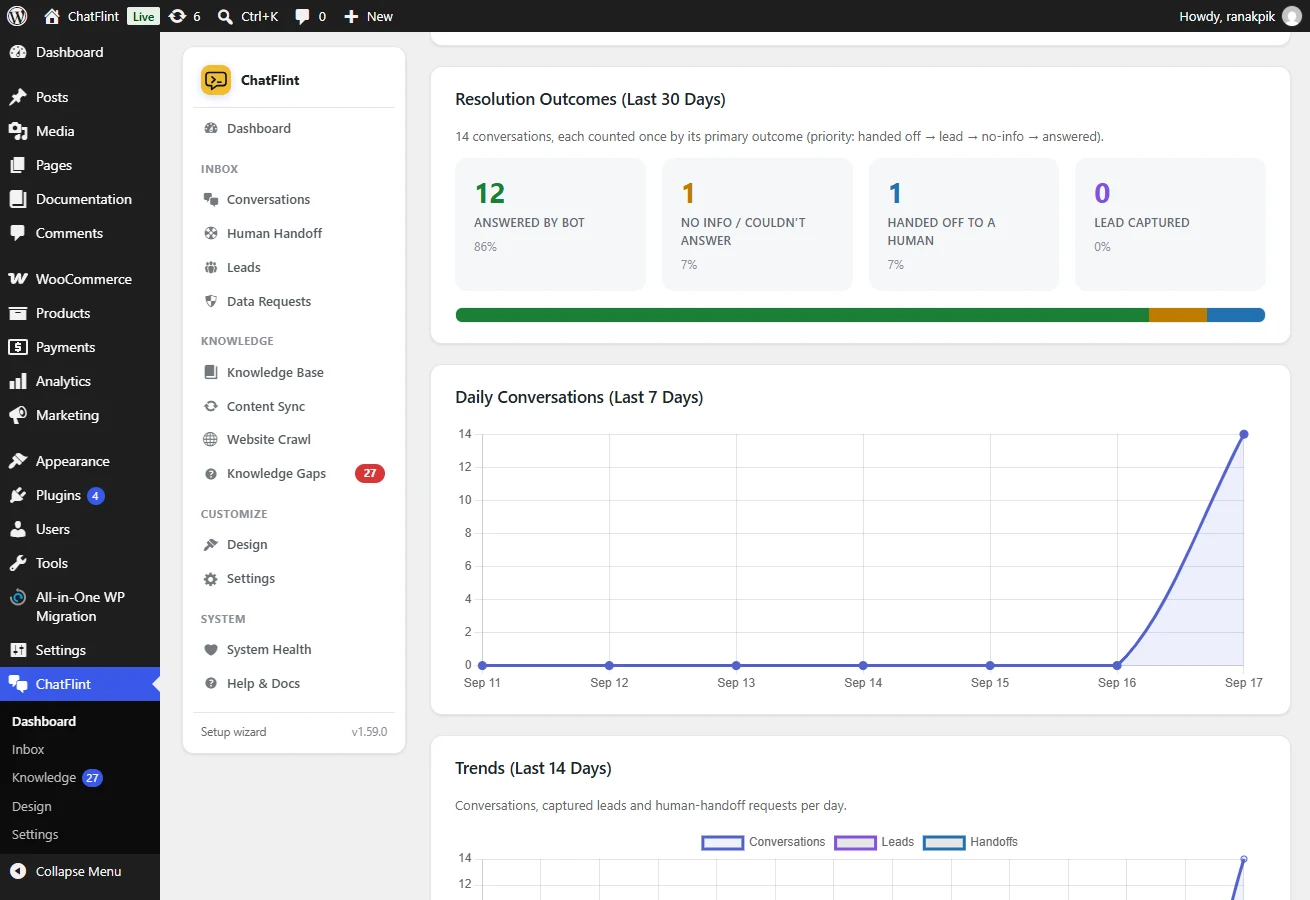Open Appearance via its paintbrush icon
Screen dimensions: 1310x900
pos(18,461)
